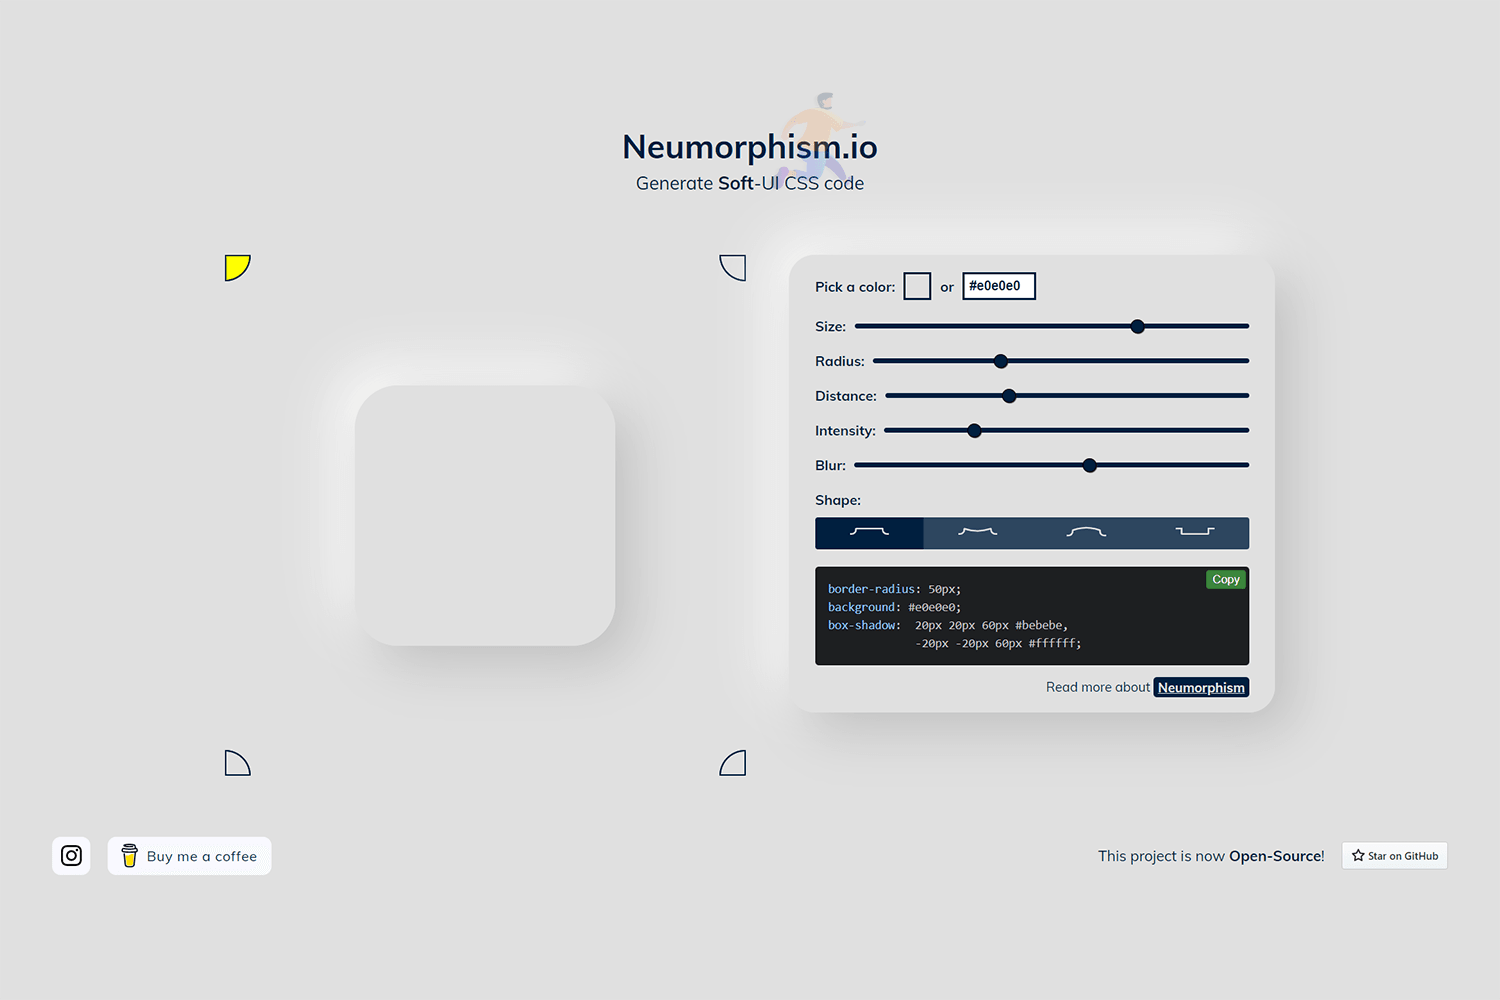Open the color picker swatch
The image size is (1500, 1000).
pyautogui.click(x=917, y=286)
